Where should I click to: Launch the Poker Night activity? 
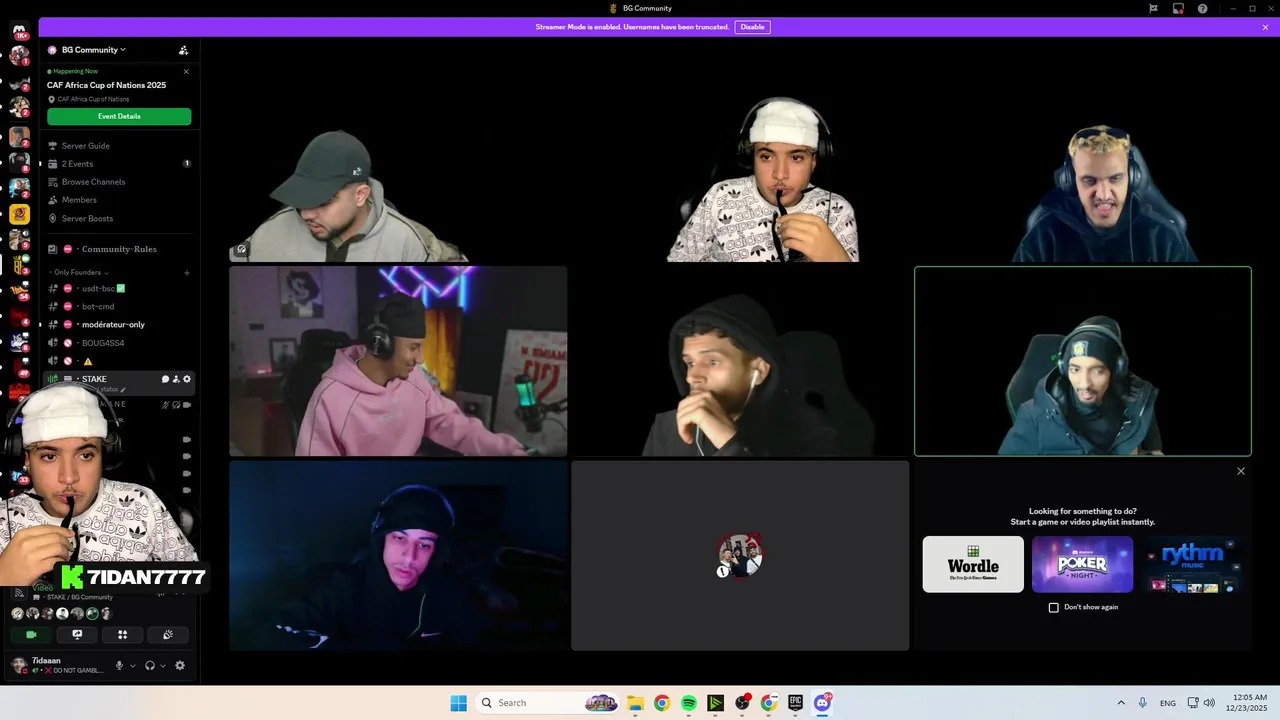point(1082,564)
